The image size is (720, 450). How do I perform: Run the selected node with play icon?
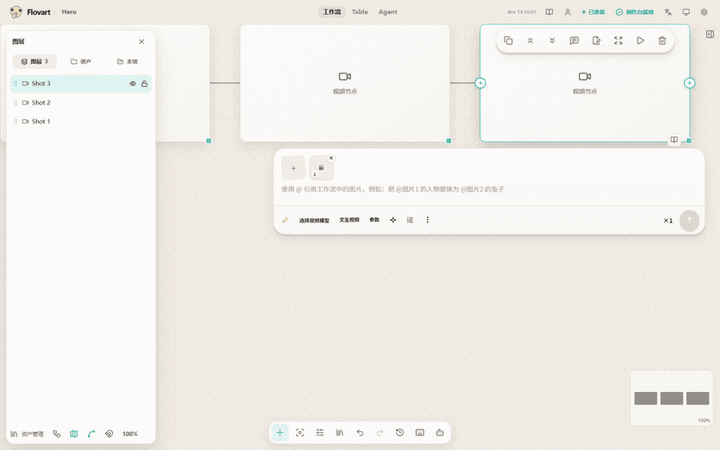coord(640,41)
